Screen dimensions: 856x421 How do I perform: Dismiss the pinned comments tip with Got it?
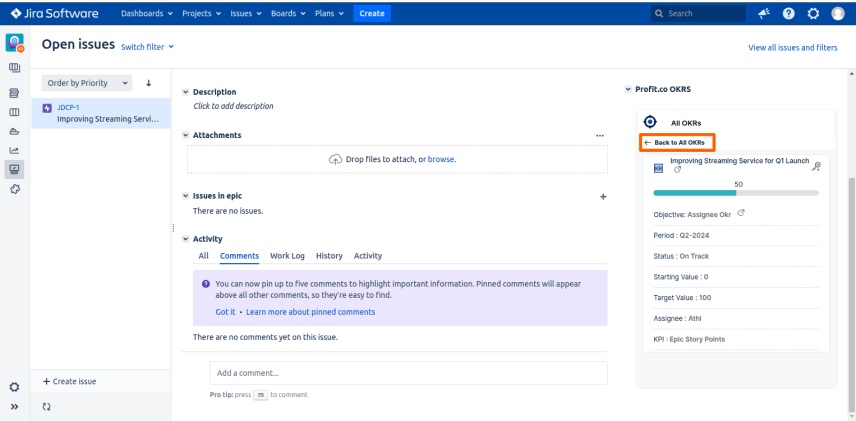click(x=225, y=312)
